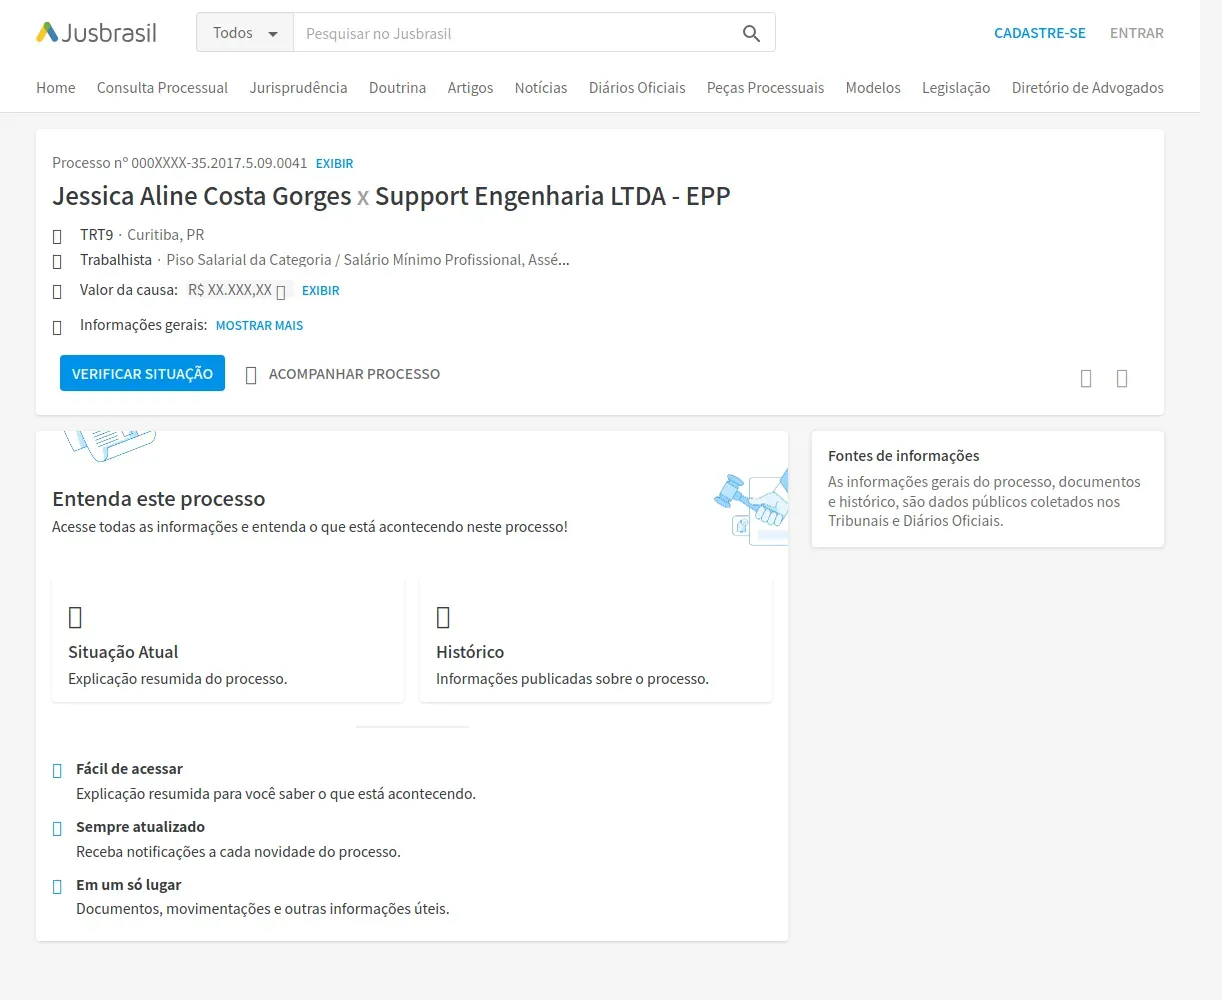
Task: Click the hidden-value icon next to R$ XX.XXX,XX
Action: (x=281, y=292)
